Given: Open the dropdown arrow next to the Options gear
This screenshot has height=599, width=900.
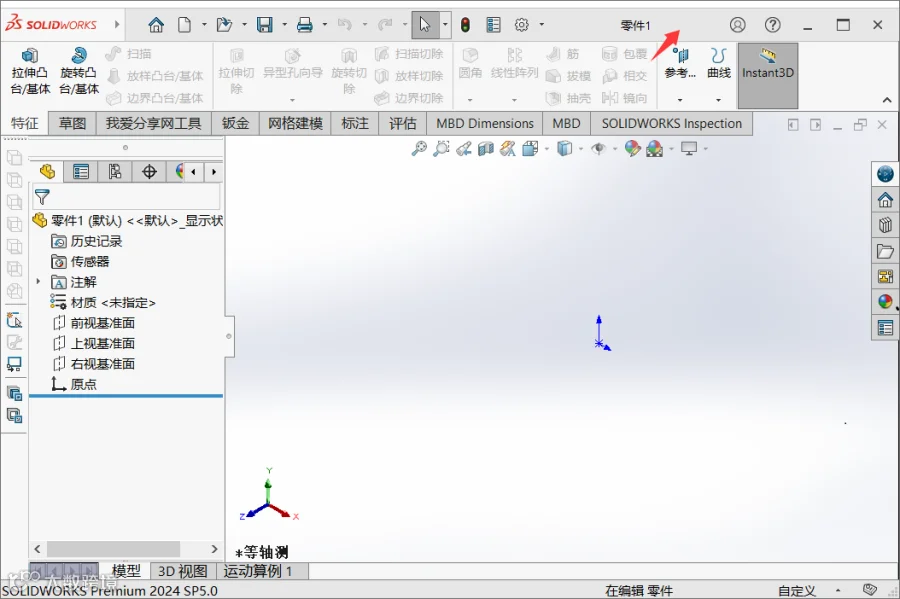Looking at the screenshot, I should 541,25.
